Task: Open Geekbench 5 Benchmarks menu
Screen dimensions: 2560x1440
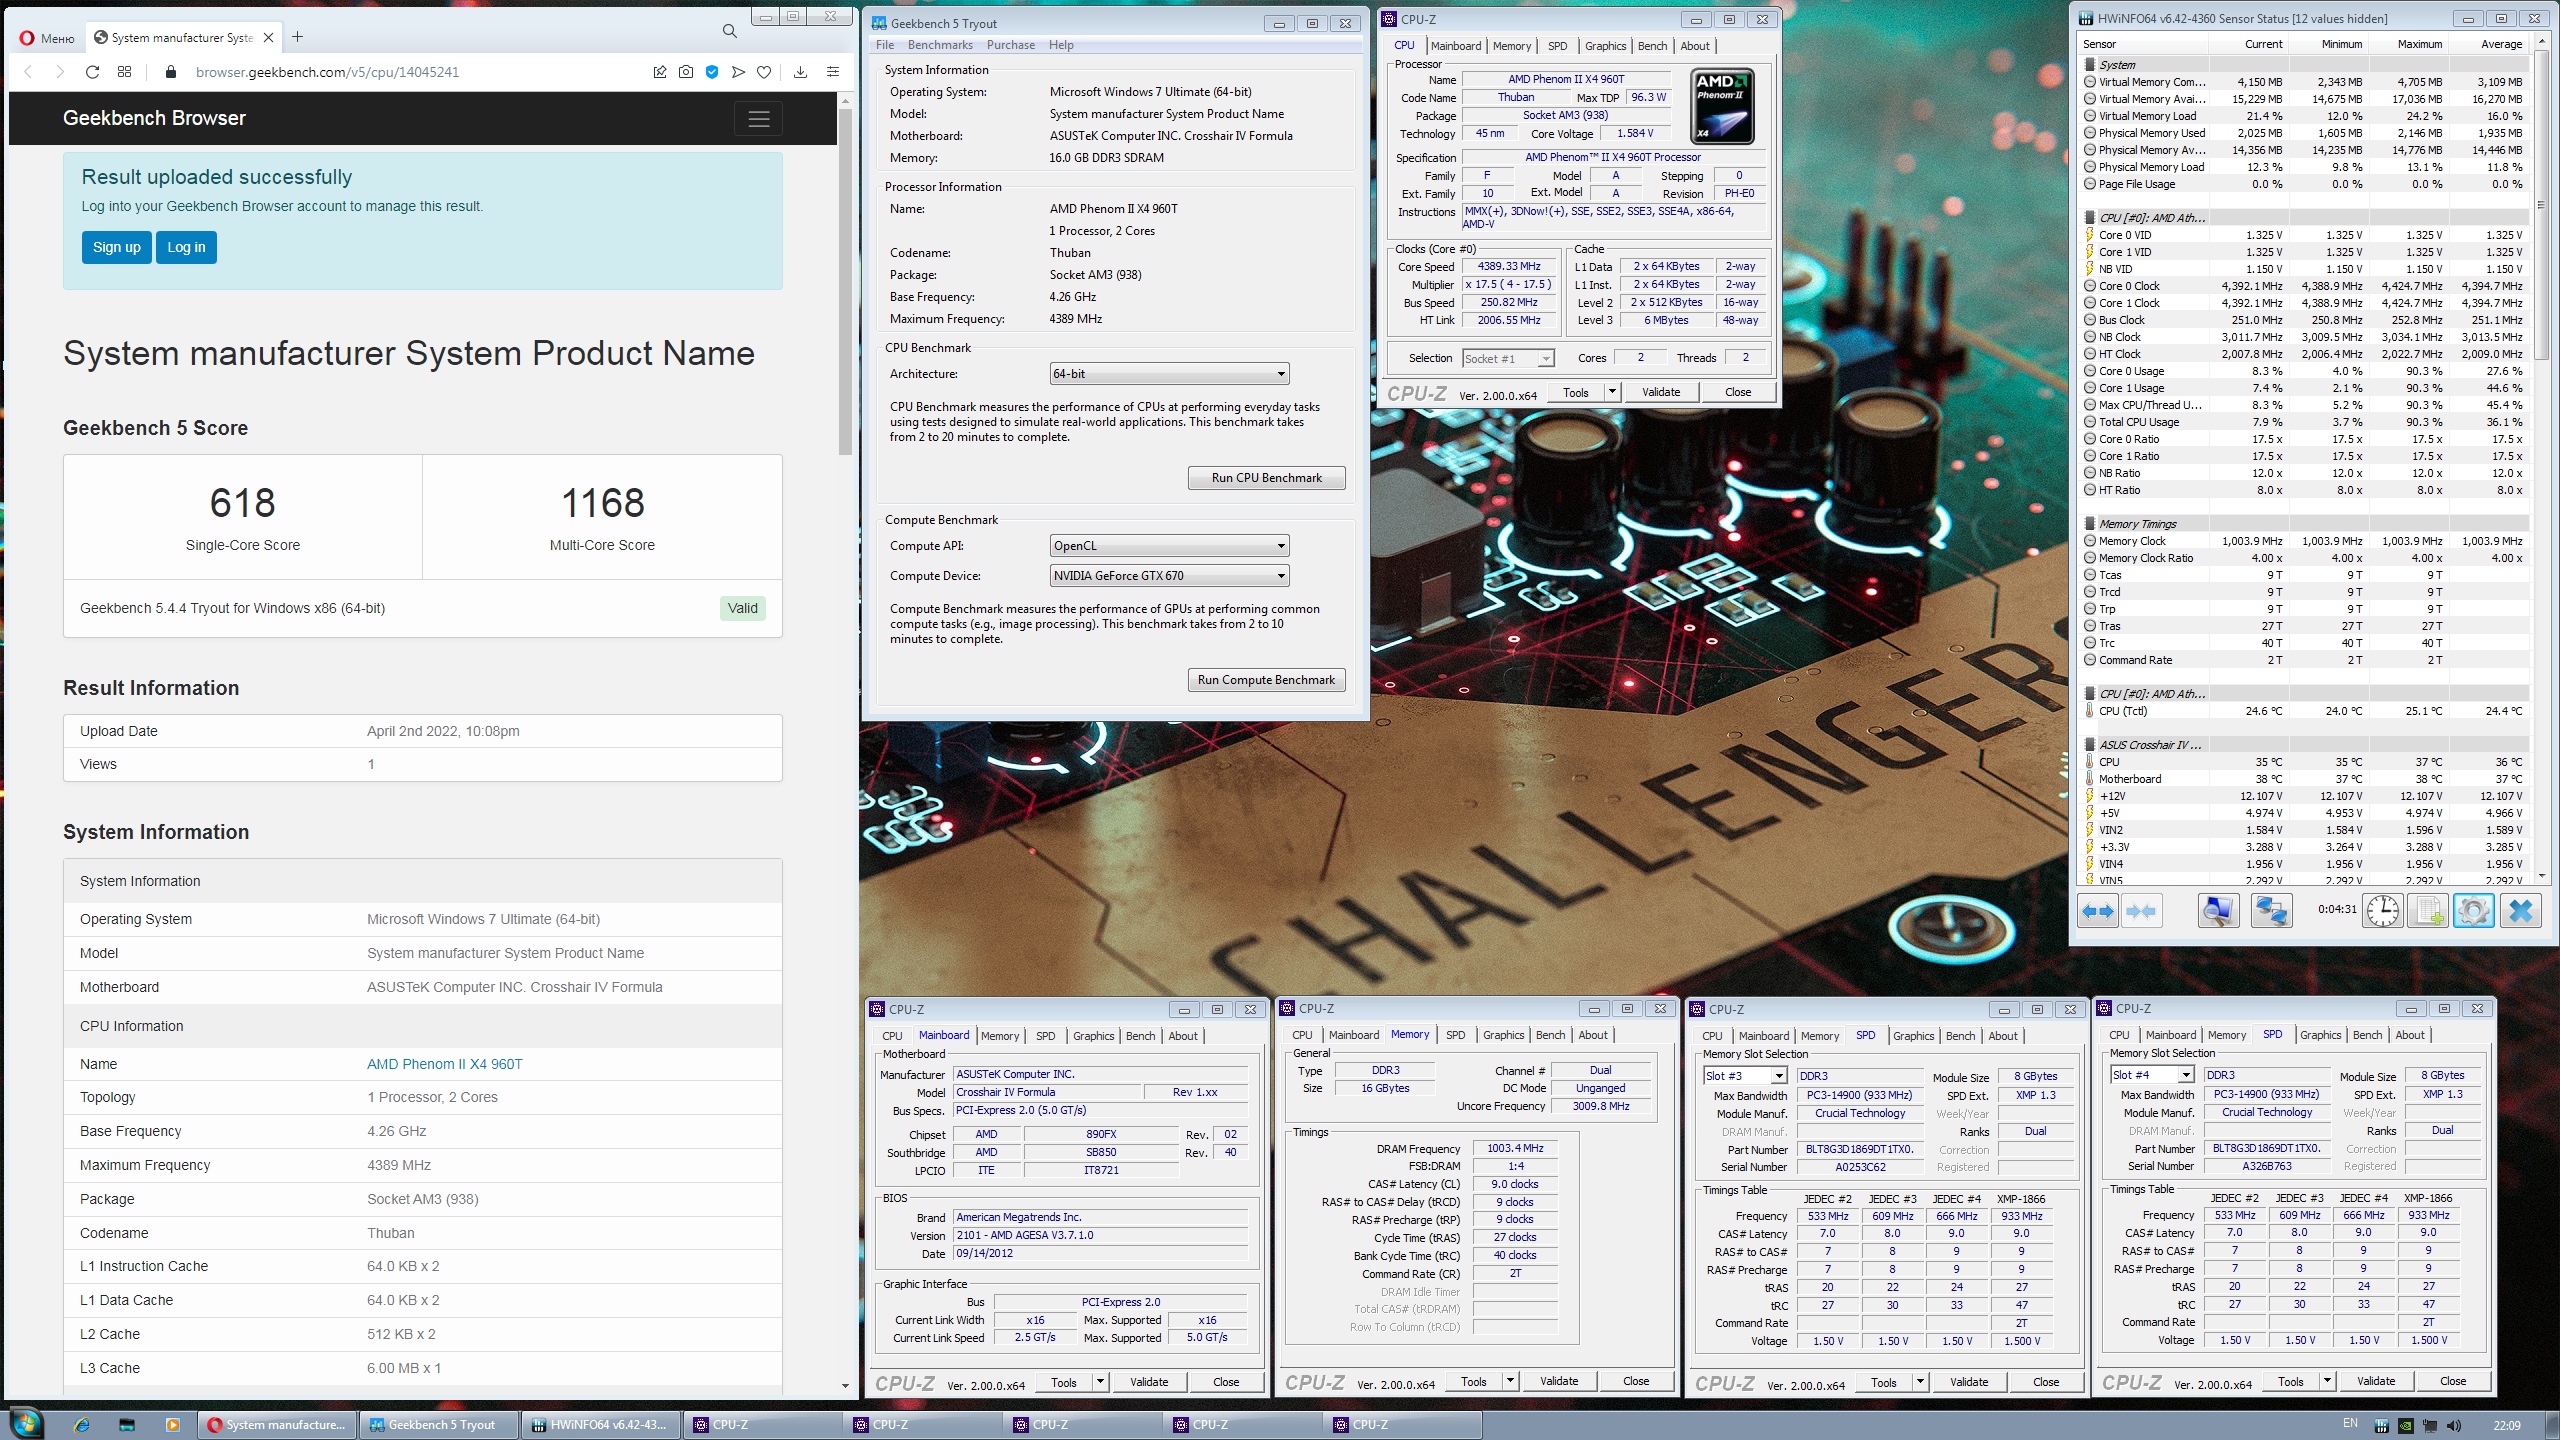Action: click(x=940, y=45)
